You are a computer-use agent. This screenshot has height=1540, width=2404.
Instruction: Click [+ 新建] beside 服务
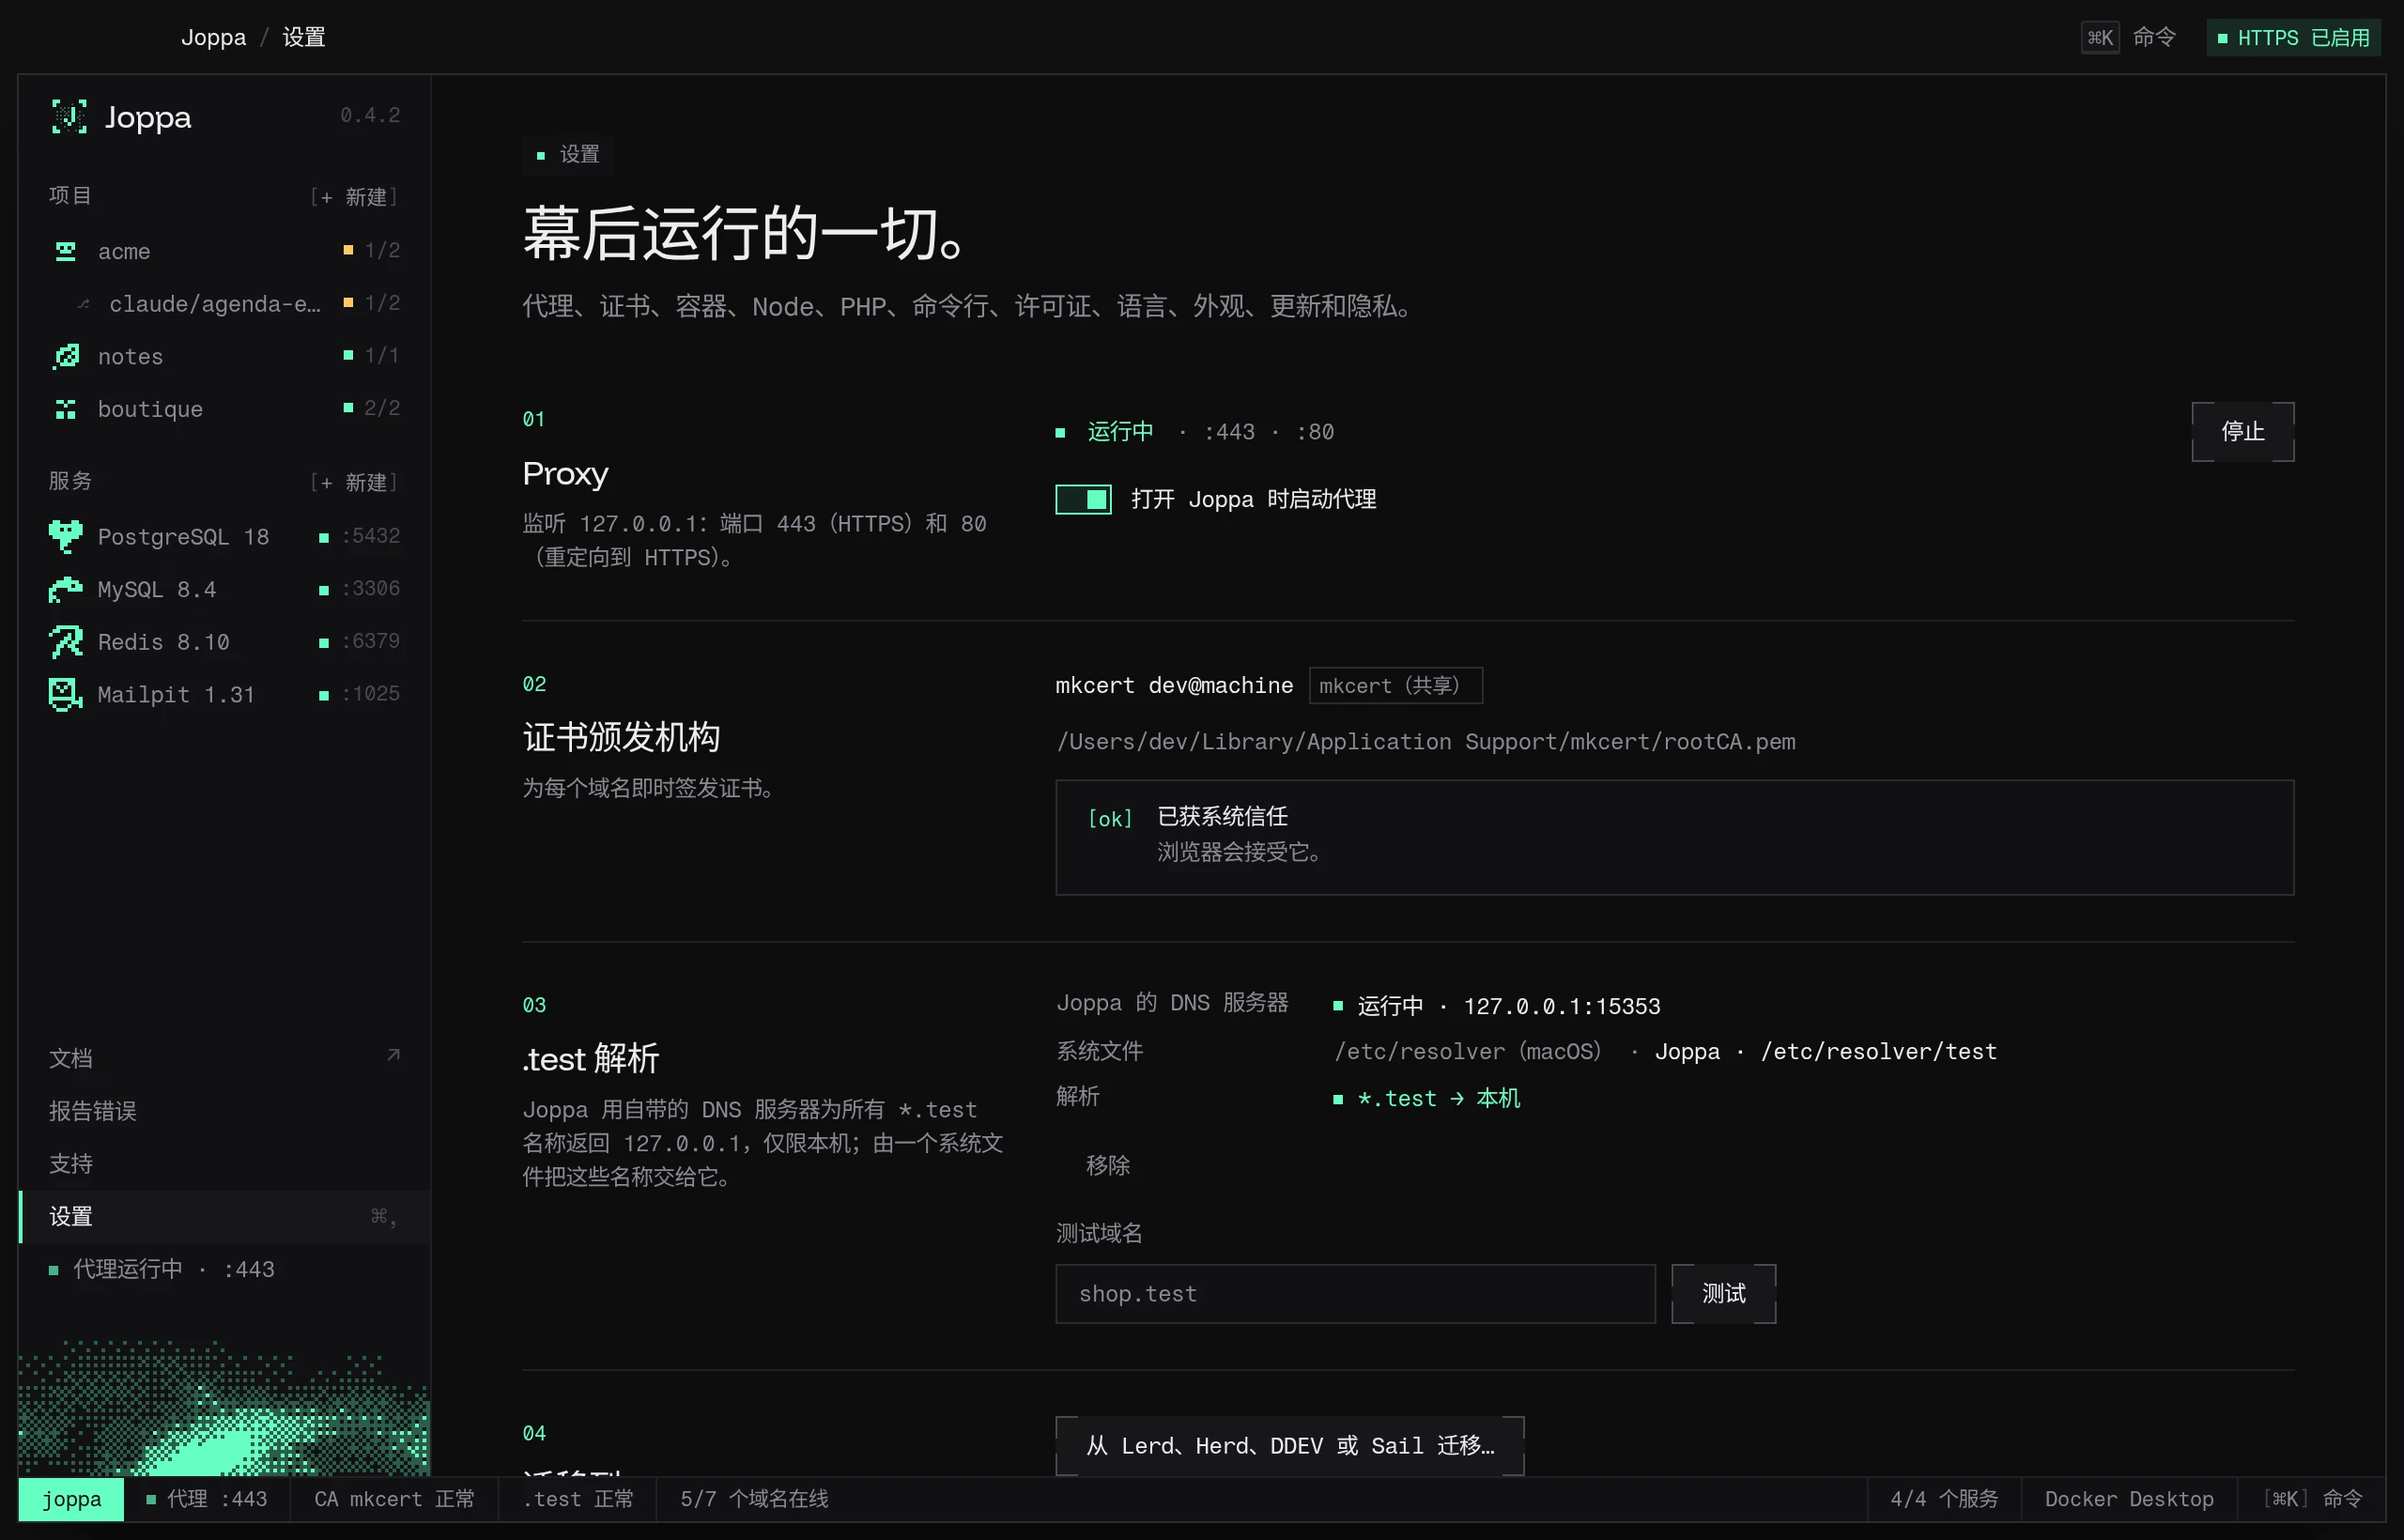[x=354, y=483]
